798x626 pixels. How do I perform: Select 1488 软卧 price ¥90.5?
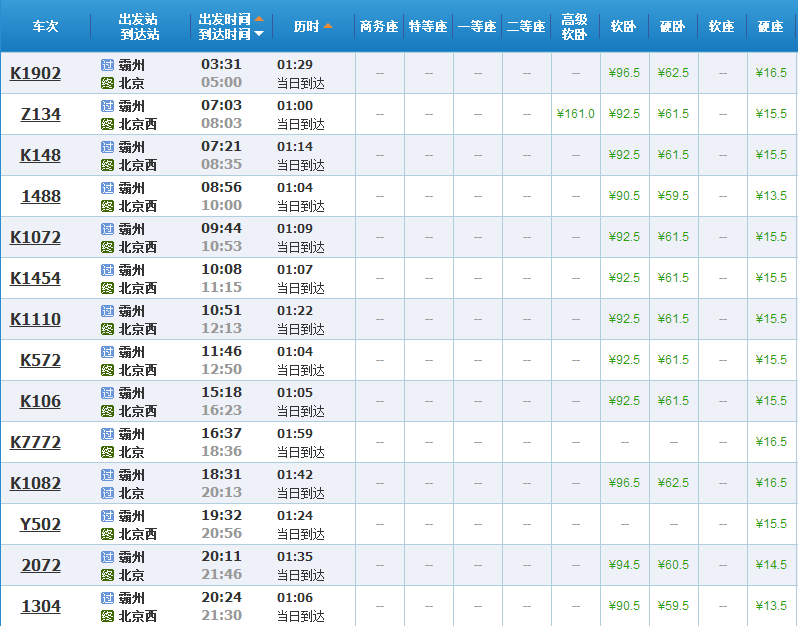(624, 196)
